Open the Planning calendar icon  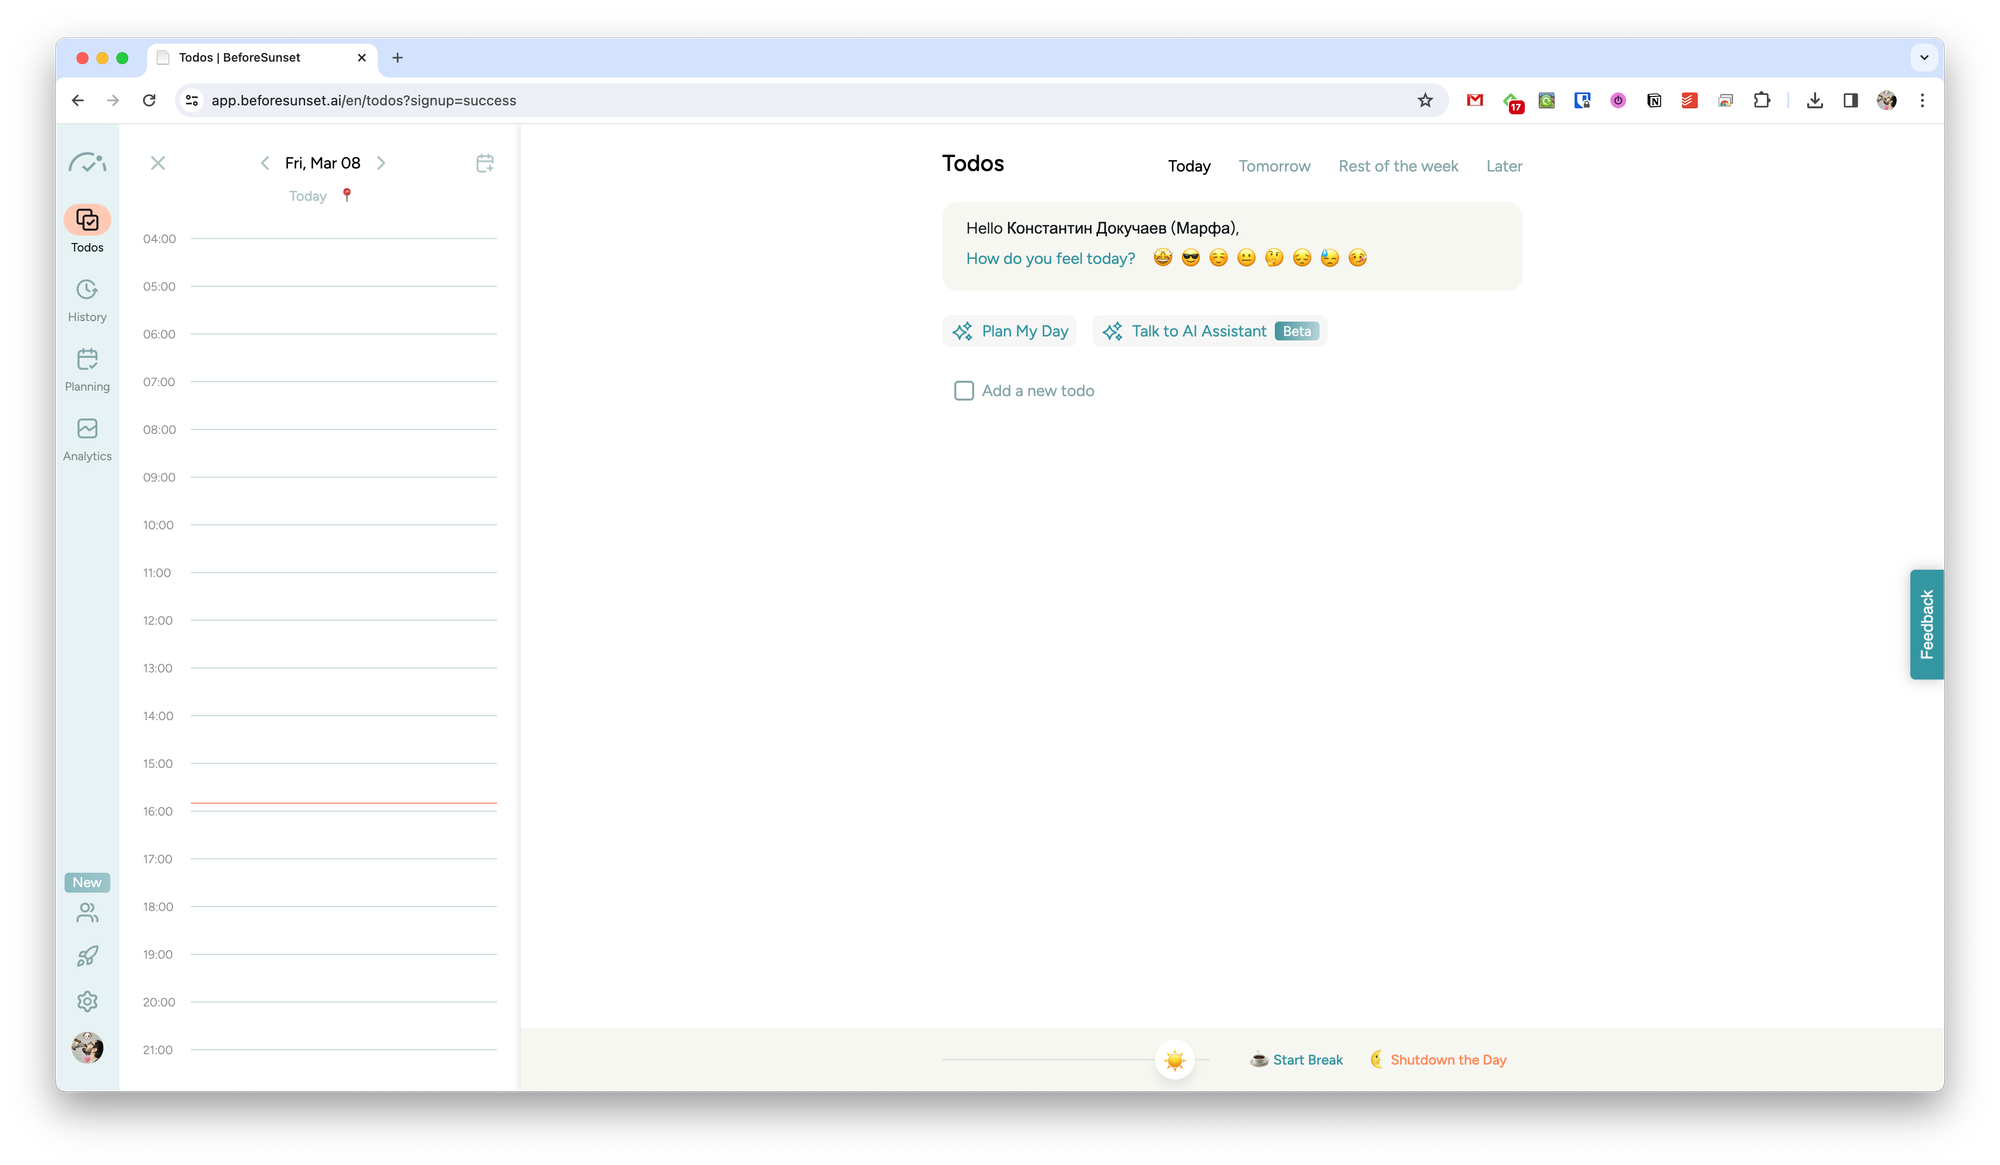click(87, 359)
